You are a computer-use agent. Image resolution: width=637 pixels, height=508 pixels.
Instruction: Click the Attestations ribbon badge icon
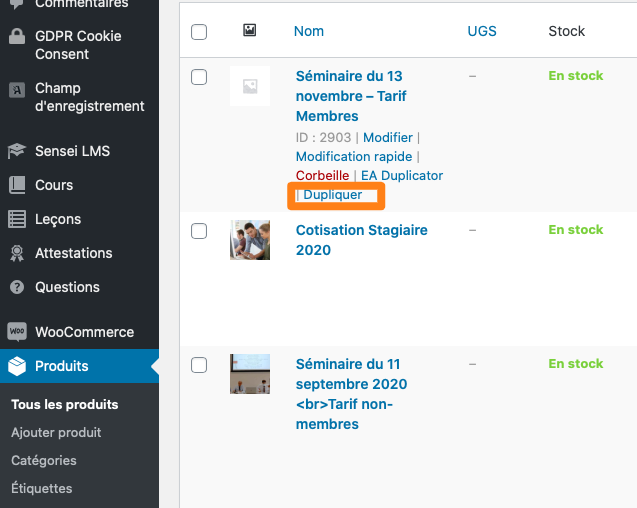tap(17, 253)
